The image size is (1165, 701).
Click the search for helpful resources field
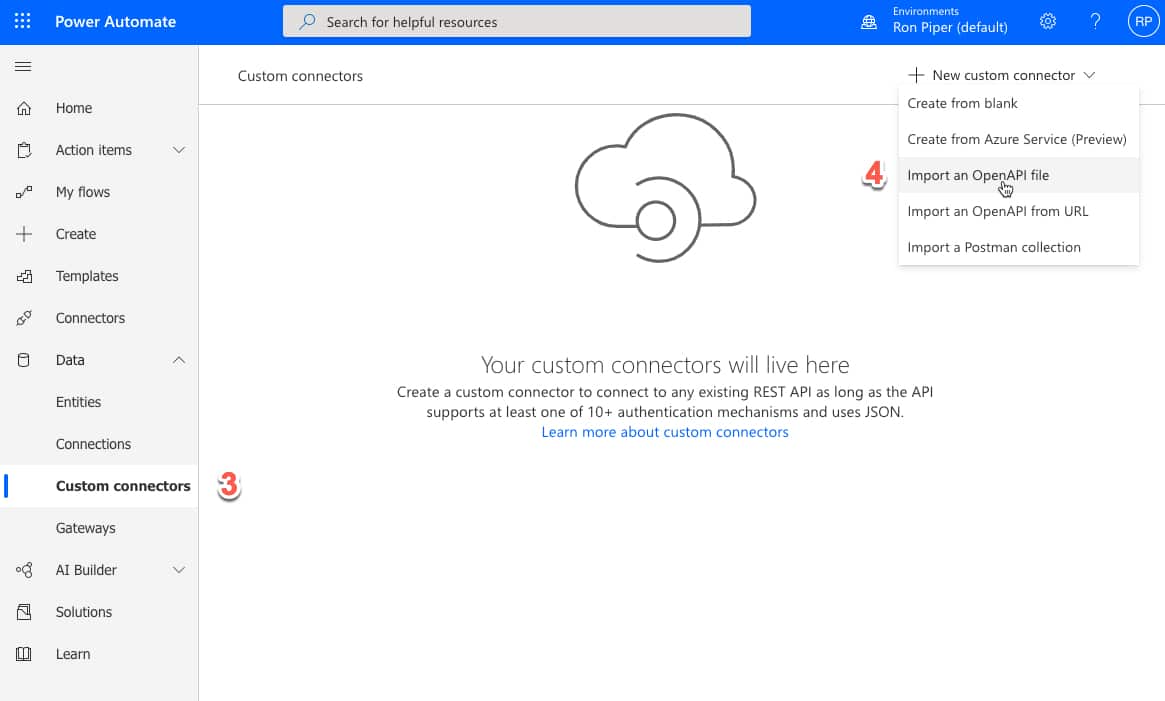517,21
